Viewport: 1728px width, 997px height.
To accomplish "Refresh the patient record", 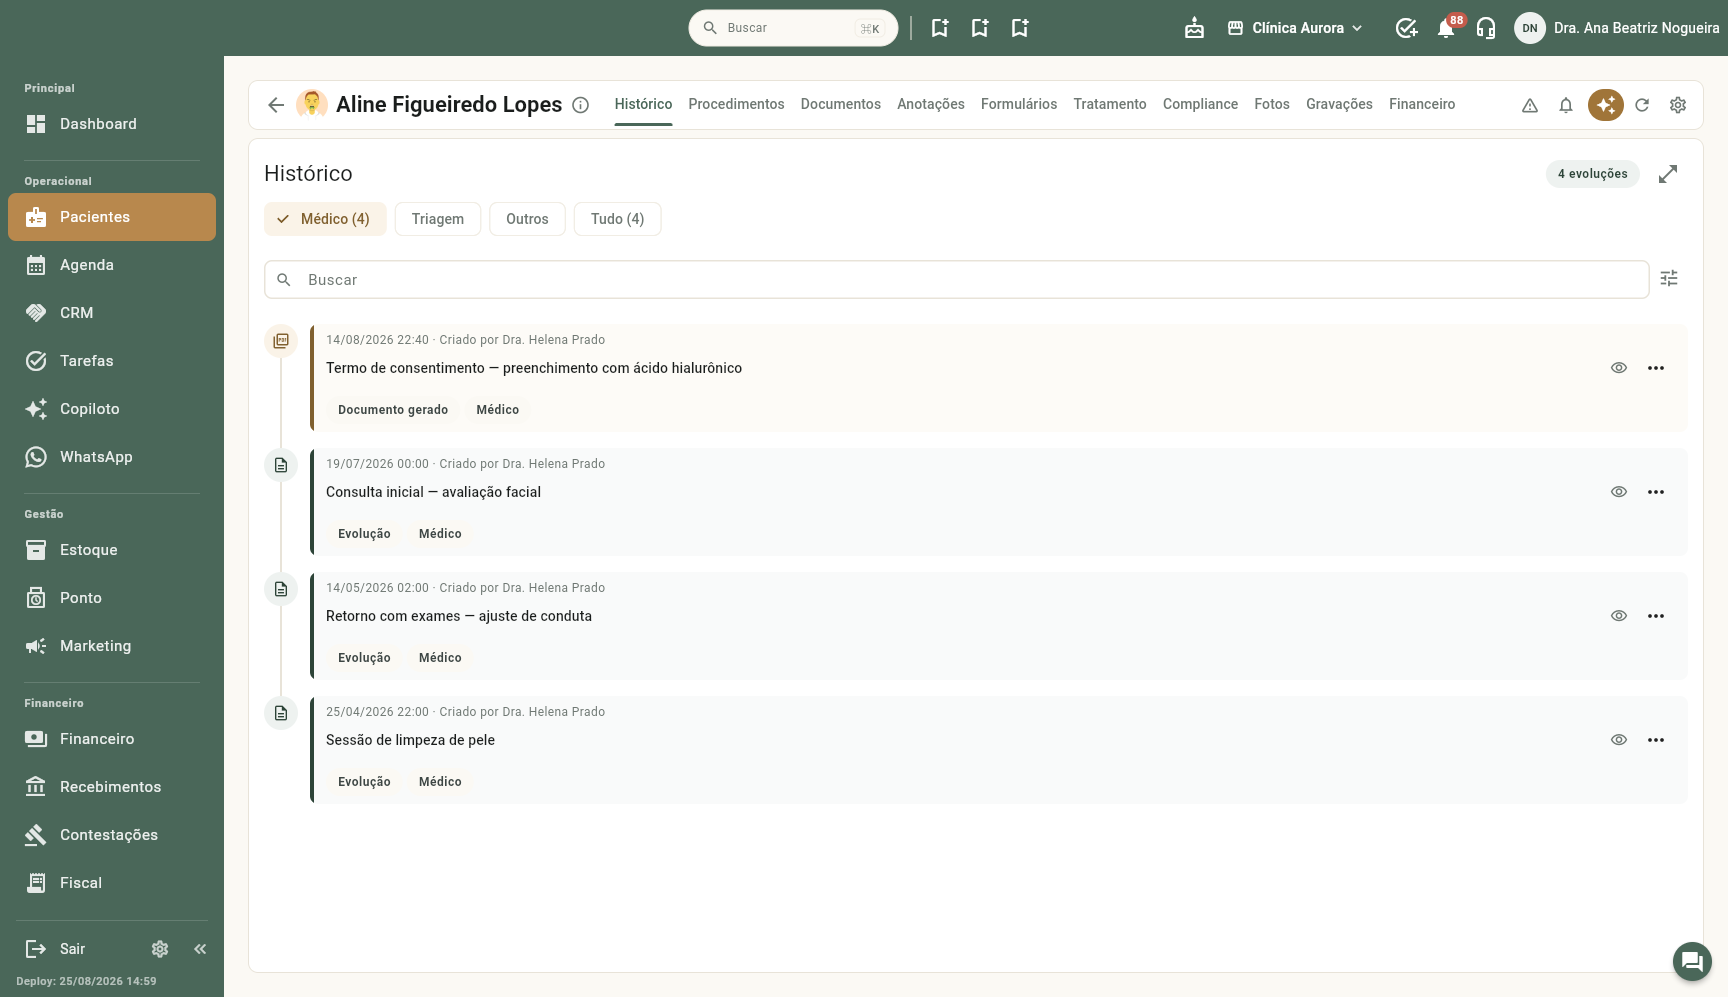I will 1642,105.
